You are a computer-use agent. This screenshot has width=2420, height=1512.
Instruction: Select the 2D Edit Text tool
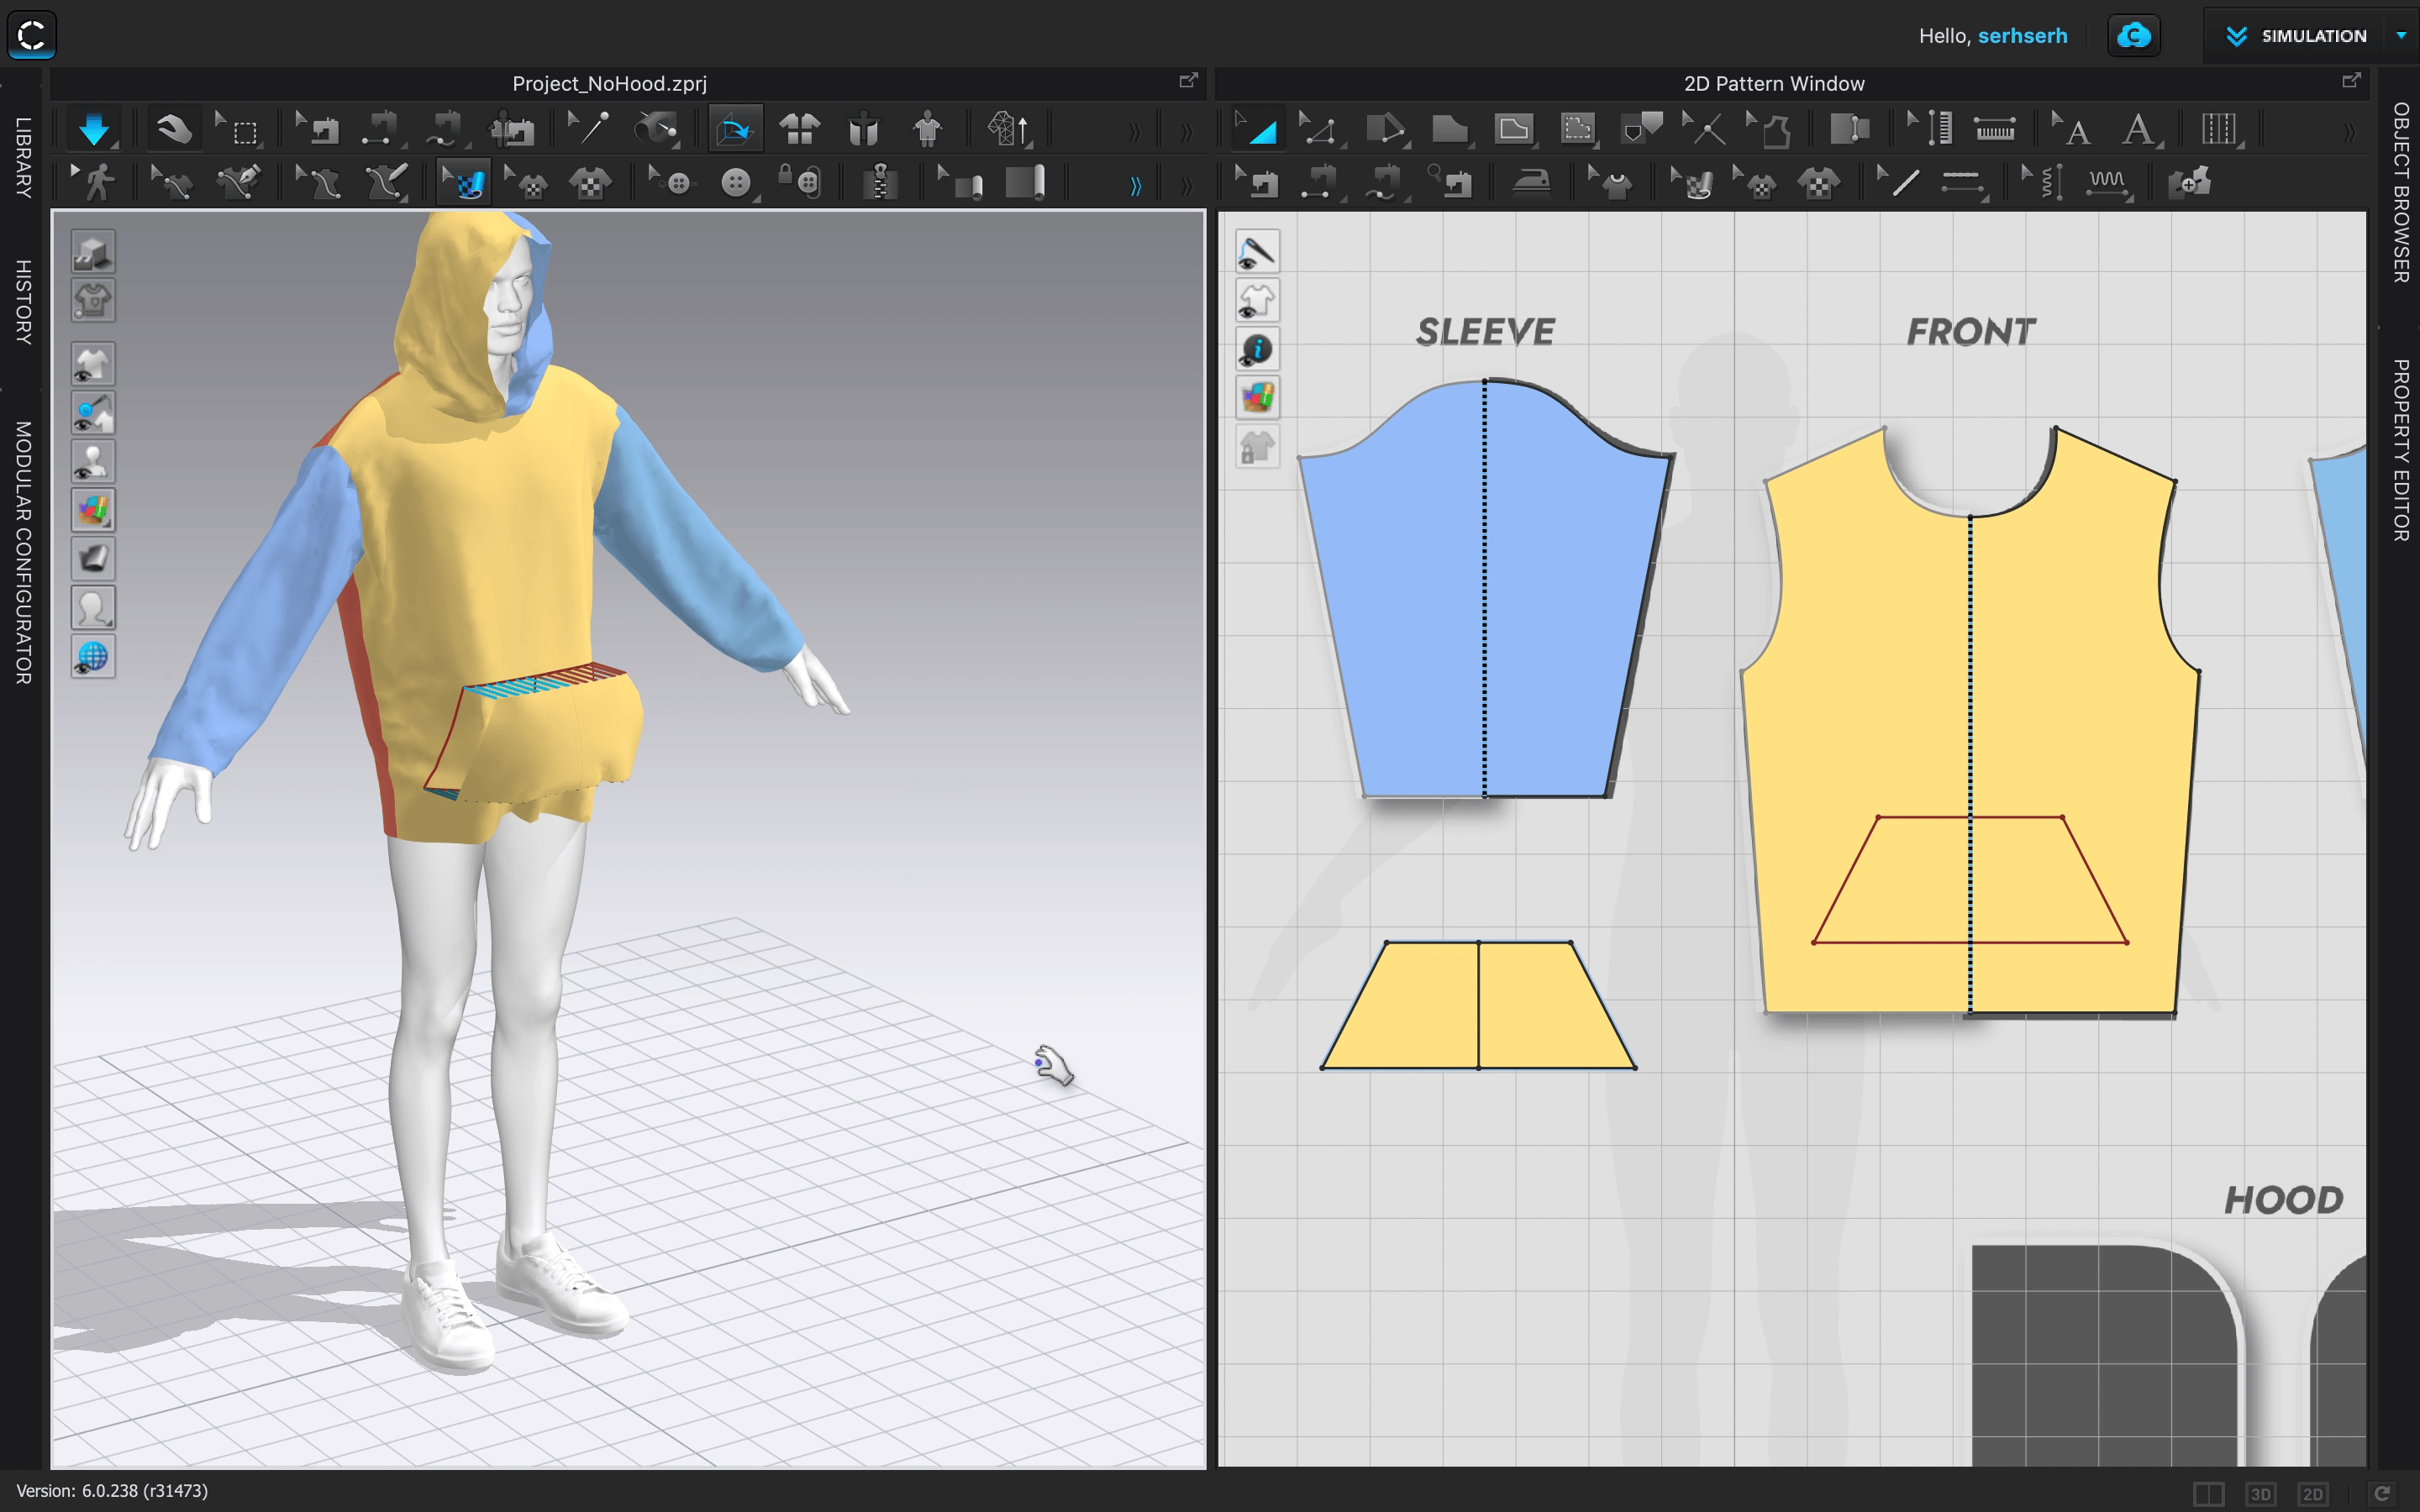tap(2072, 129)
